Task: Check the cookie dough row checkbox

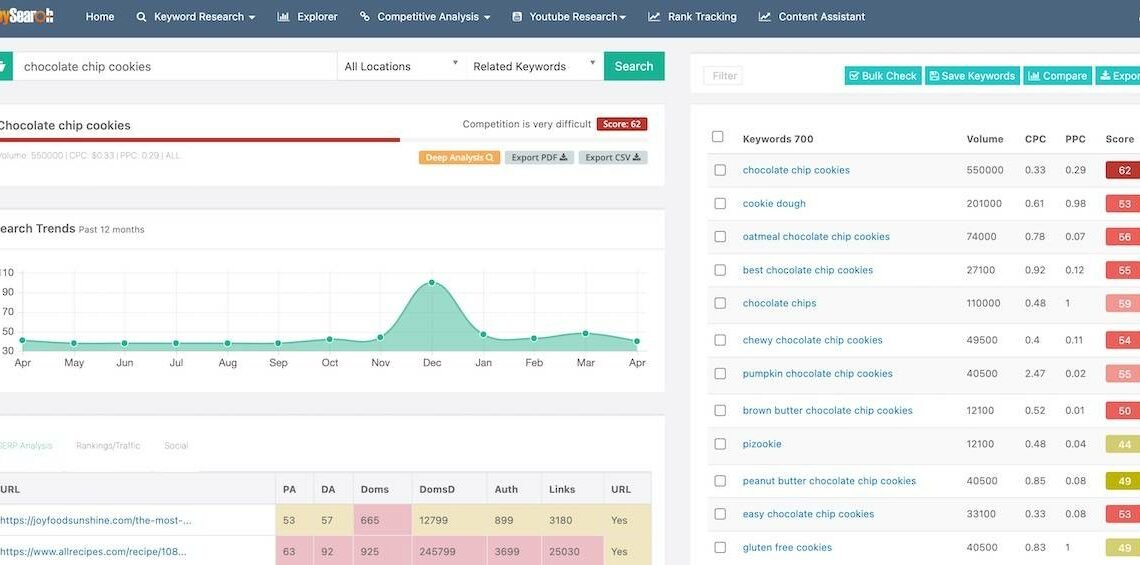Action: [720, 204]
